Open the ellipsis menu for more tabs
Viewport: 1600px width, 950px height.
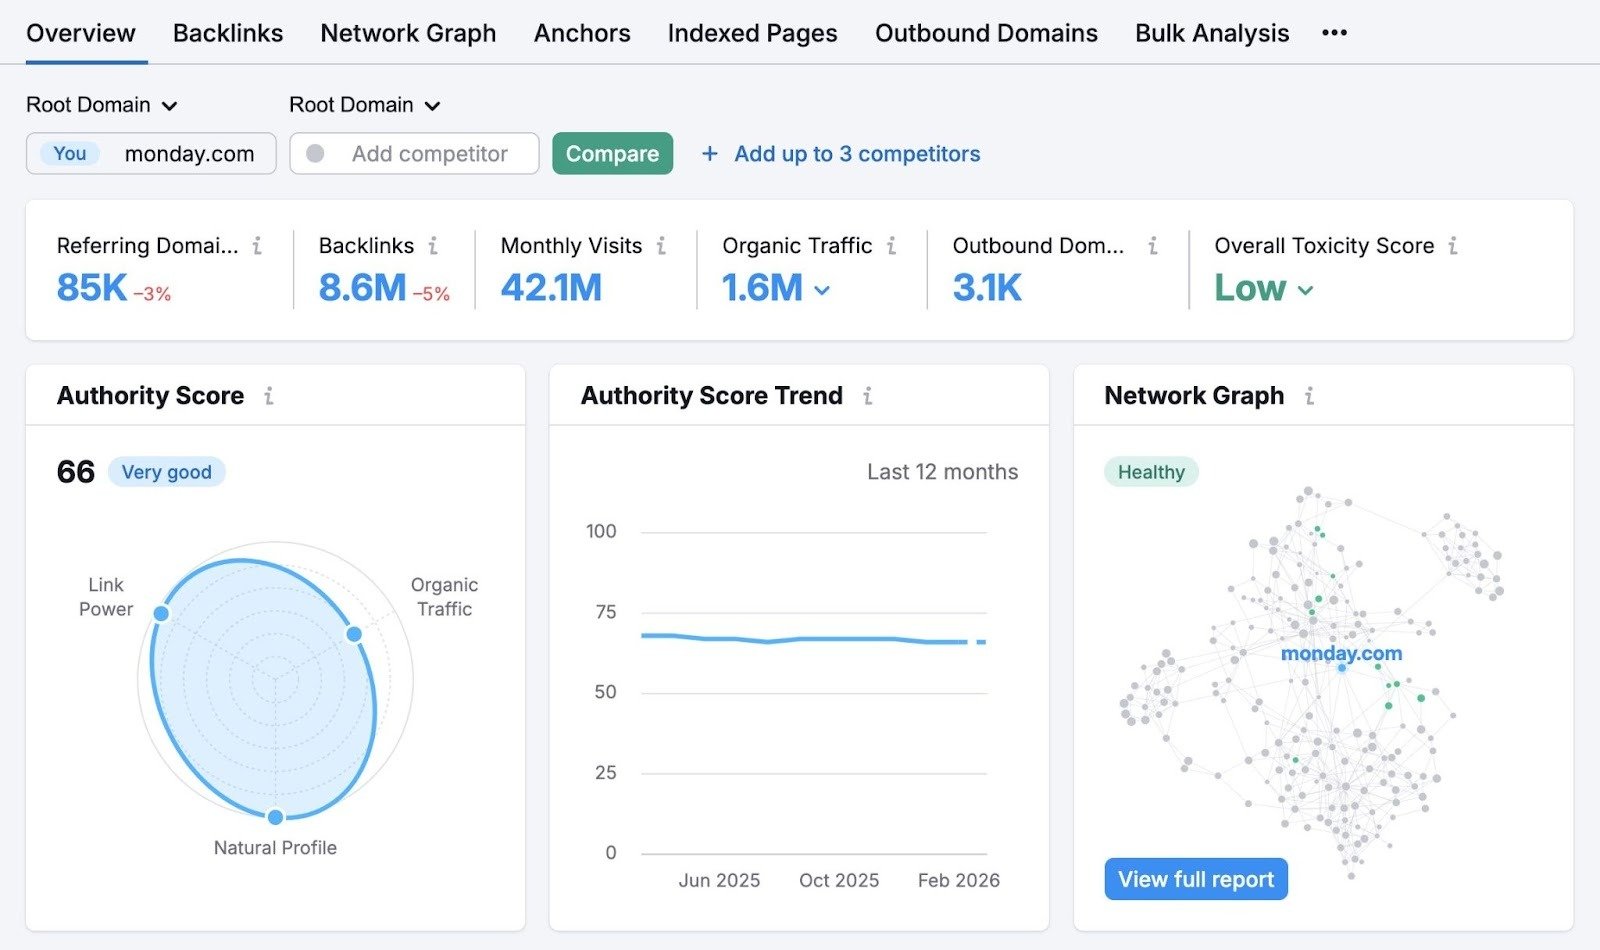[1334, 32]
